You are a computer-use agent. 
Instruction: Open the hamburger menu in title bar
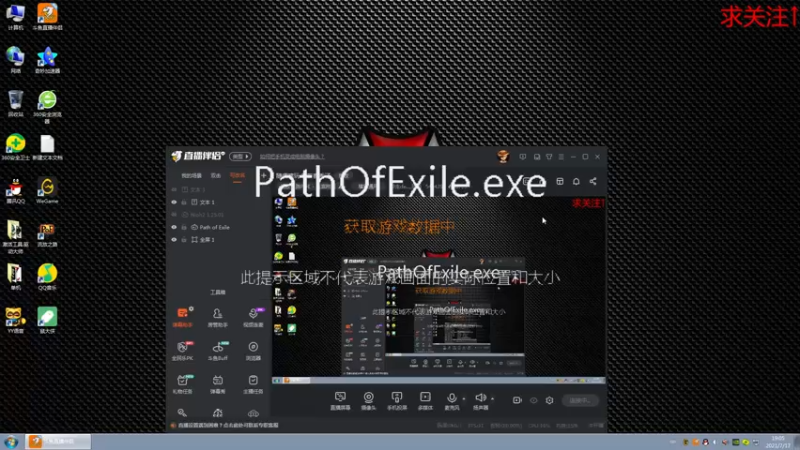561,157
